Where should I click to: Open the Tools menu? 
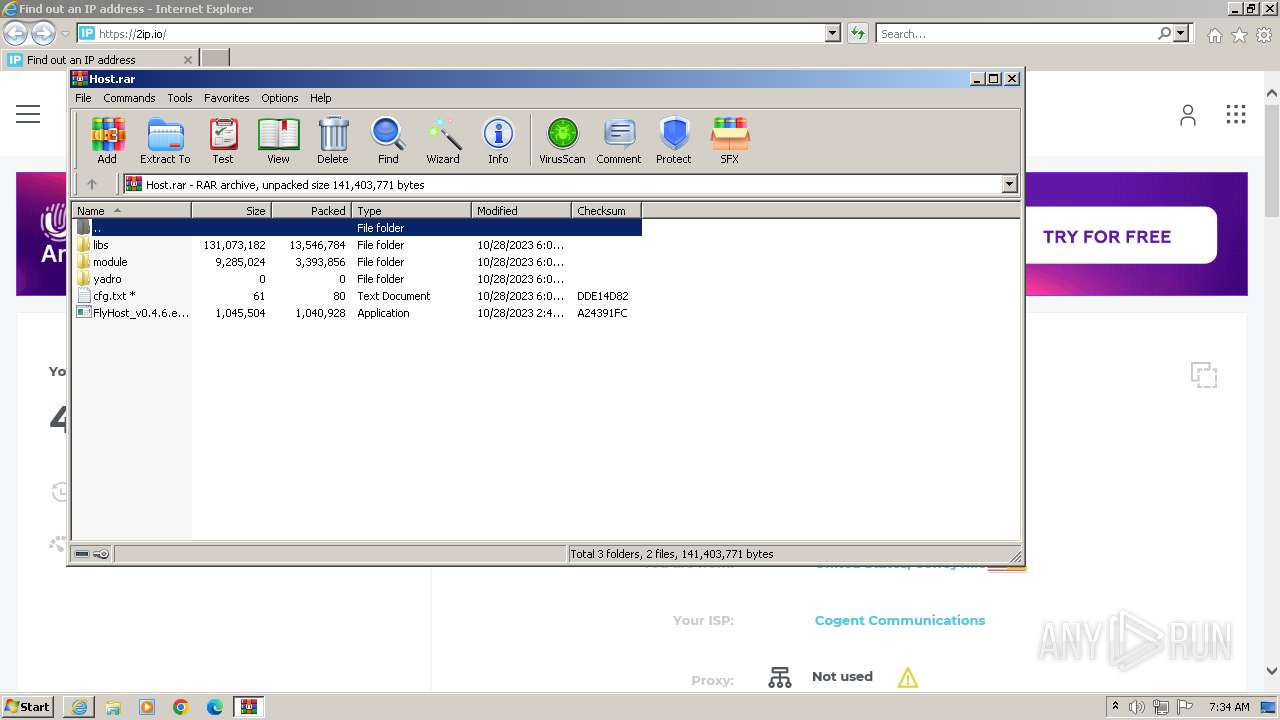[180, 98]
